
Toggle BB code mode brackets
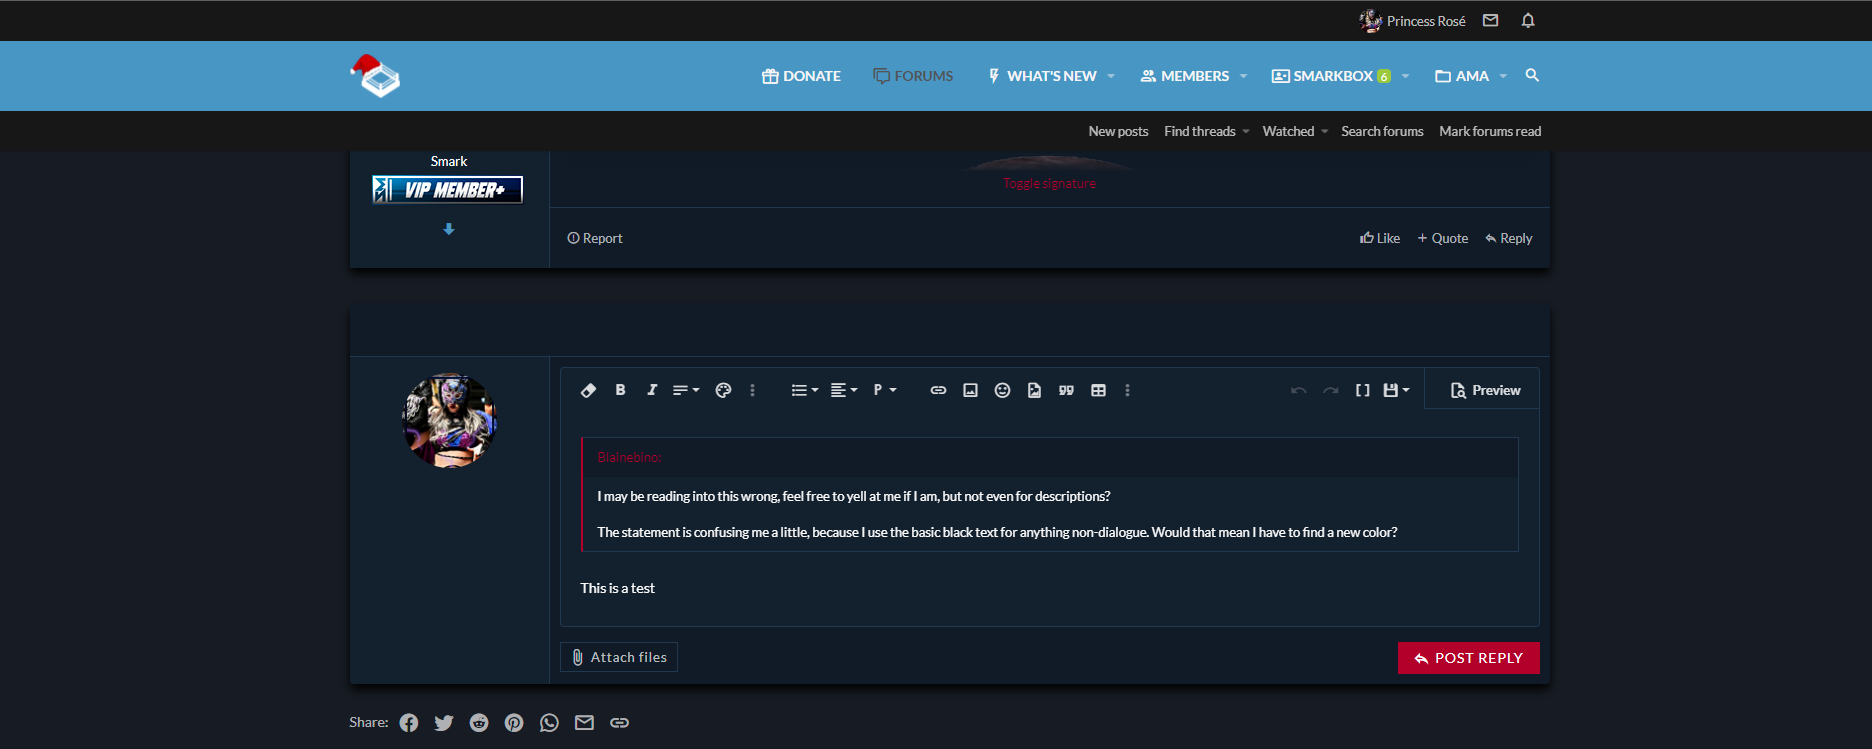click(x=1362, y=390)
